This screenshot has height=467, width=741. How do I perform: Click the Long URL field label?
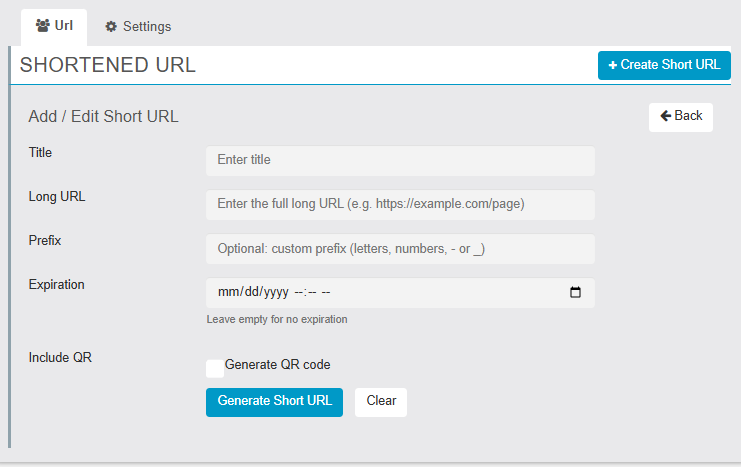57,197
